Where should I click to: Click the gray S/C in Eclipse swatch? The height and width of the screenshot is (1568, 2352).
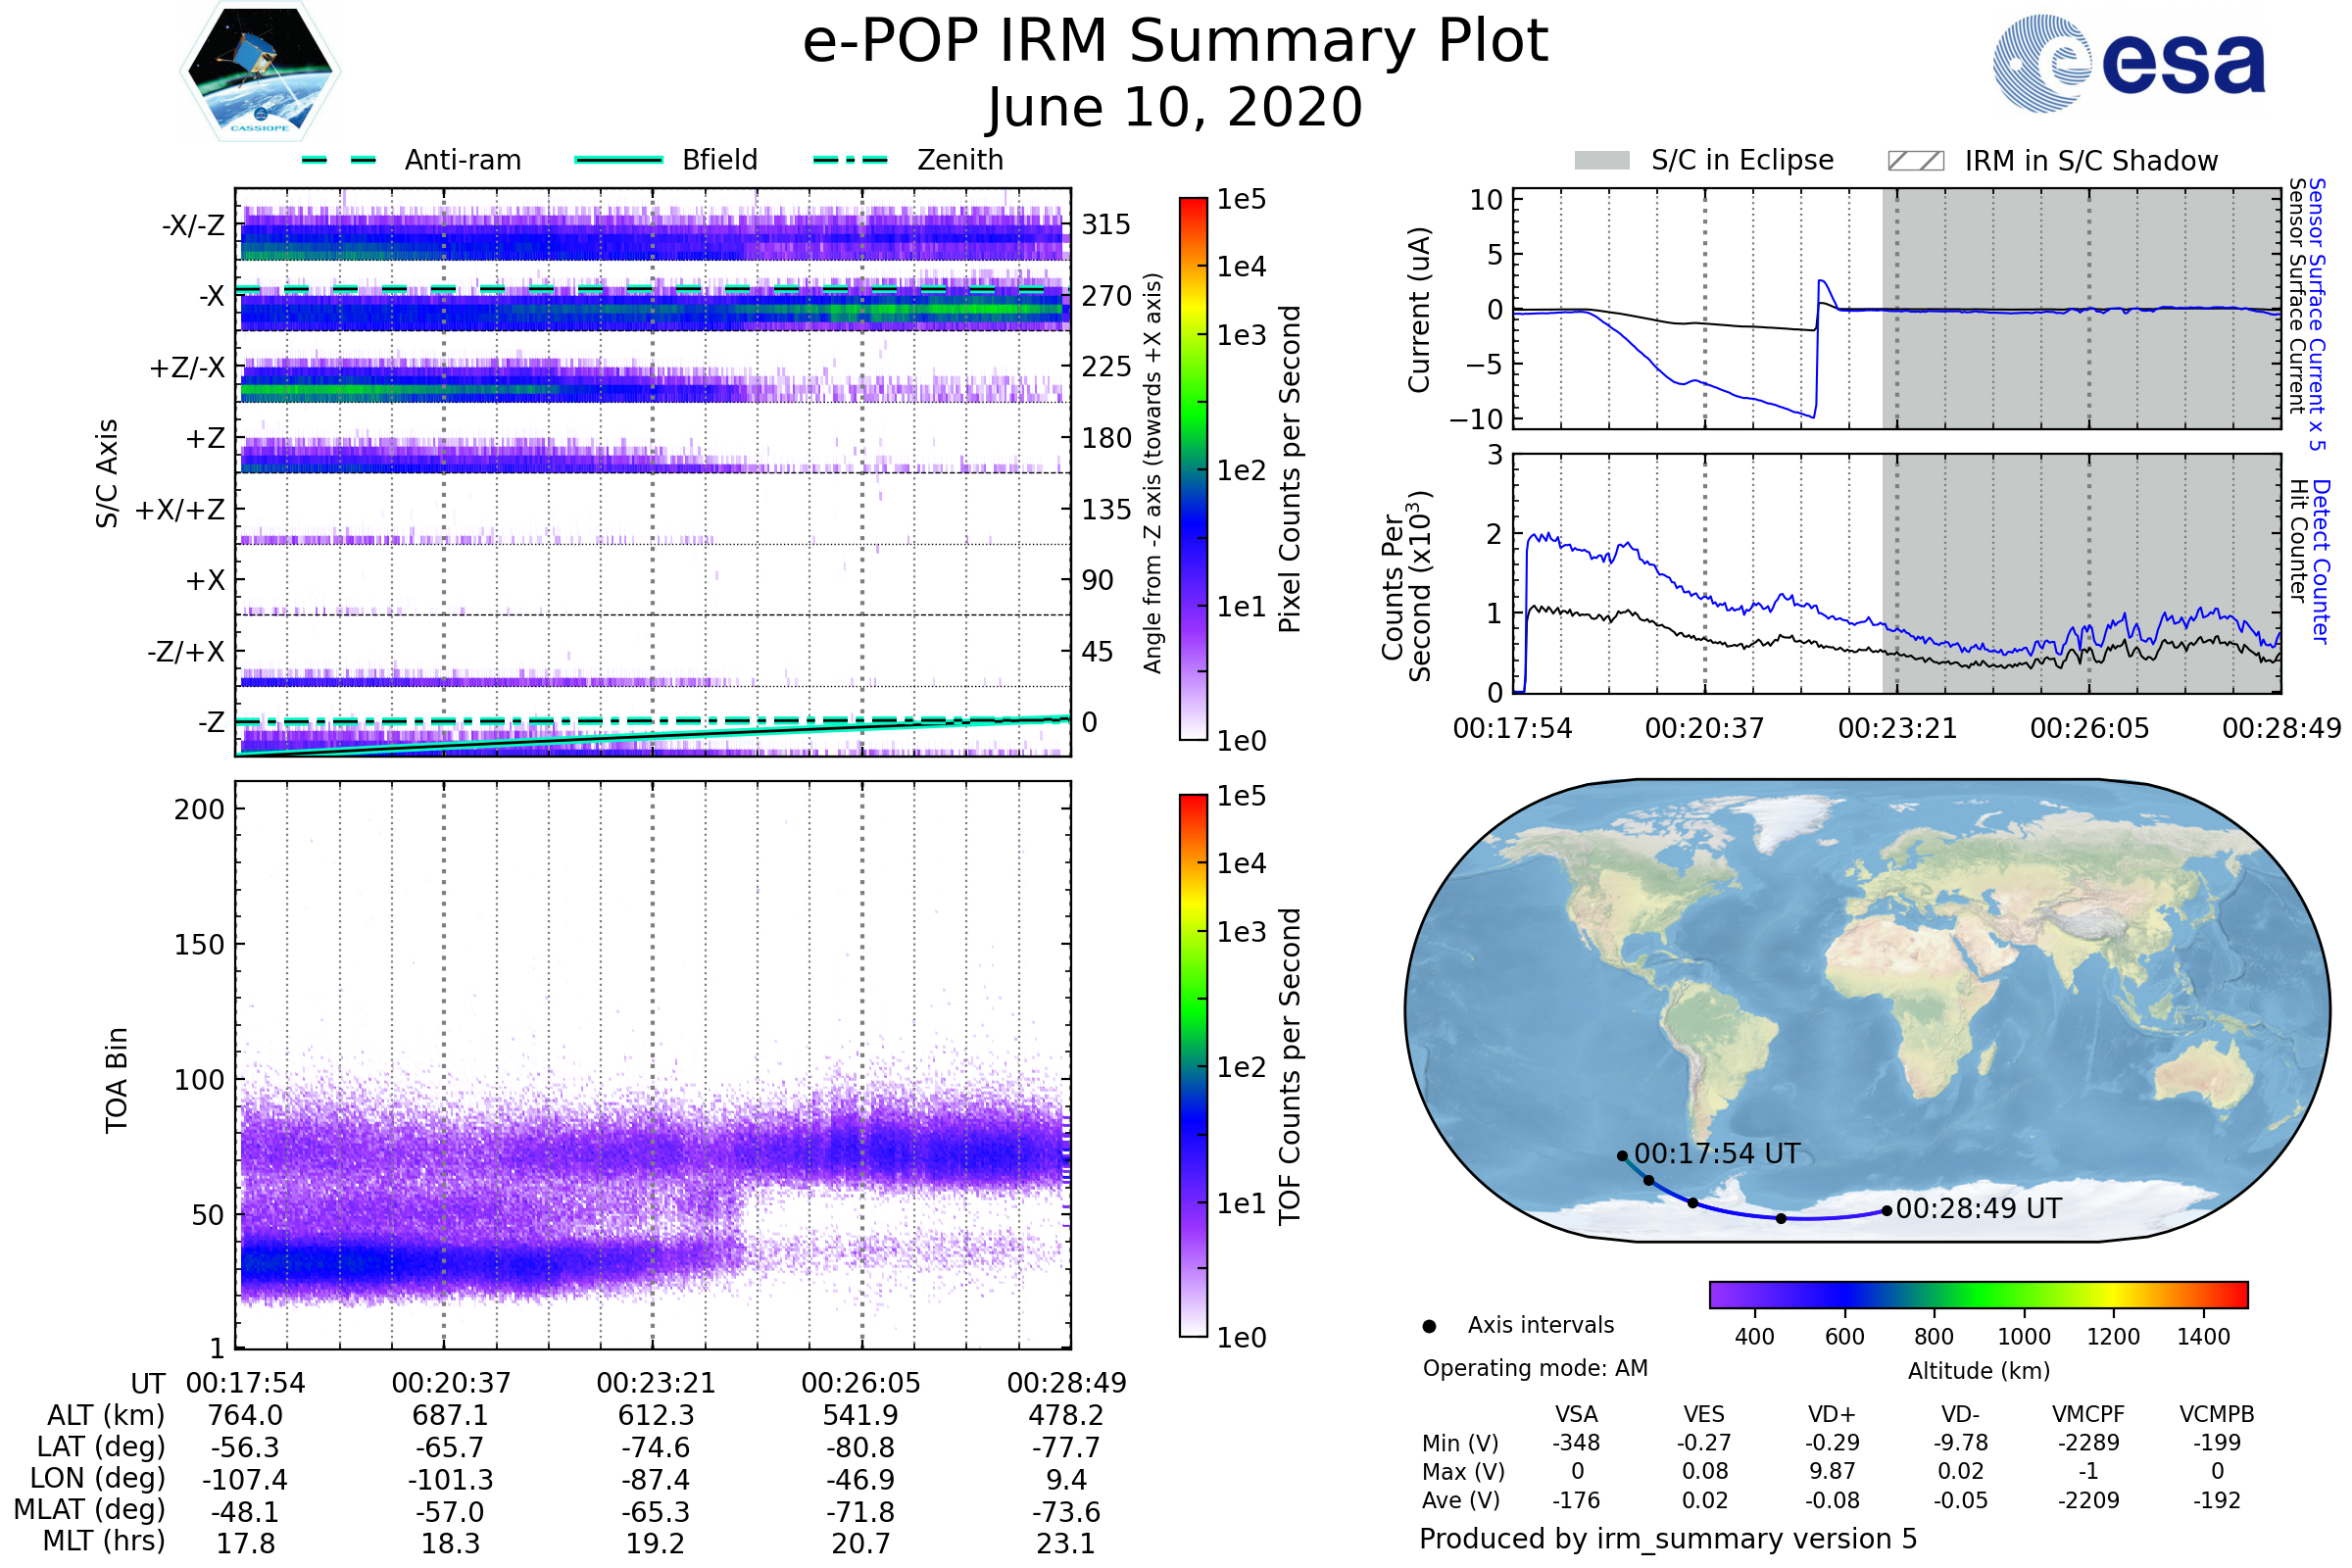coord(1601,161)
